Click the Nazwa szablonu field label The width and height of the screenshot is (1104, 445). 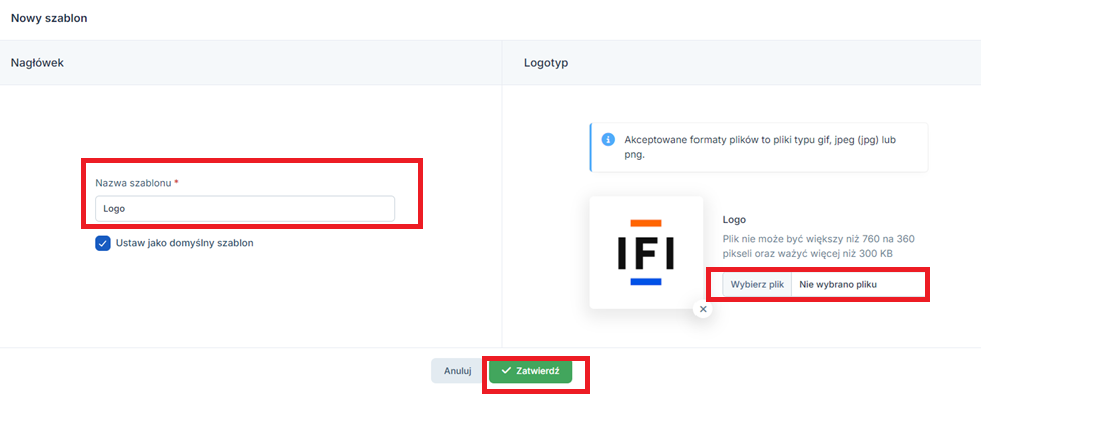point(133,182)
